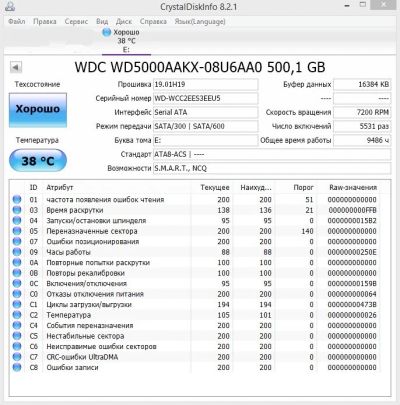The height and width of the screenshot is (405, 400).
Task: Click the ID column header
Action: tap(34, 188)
